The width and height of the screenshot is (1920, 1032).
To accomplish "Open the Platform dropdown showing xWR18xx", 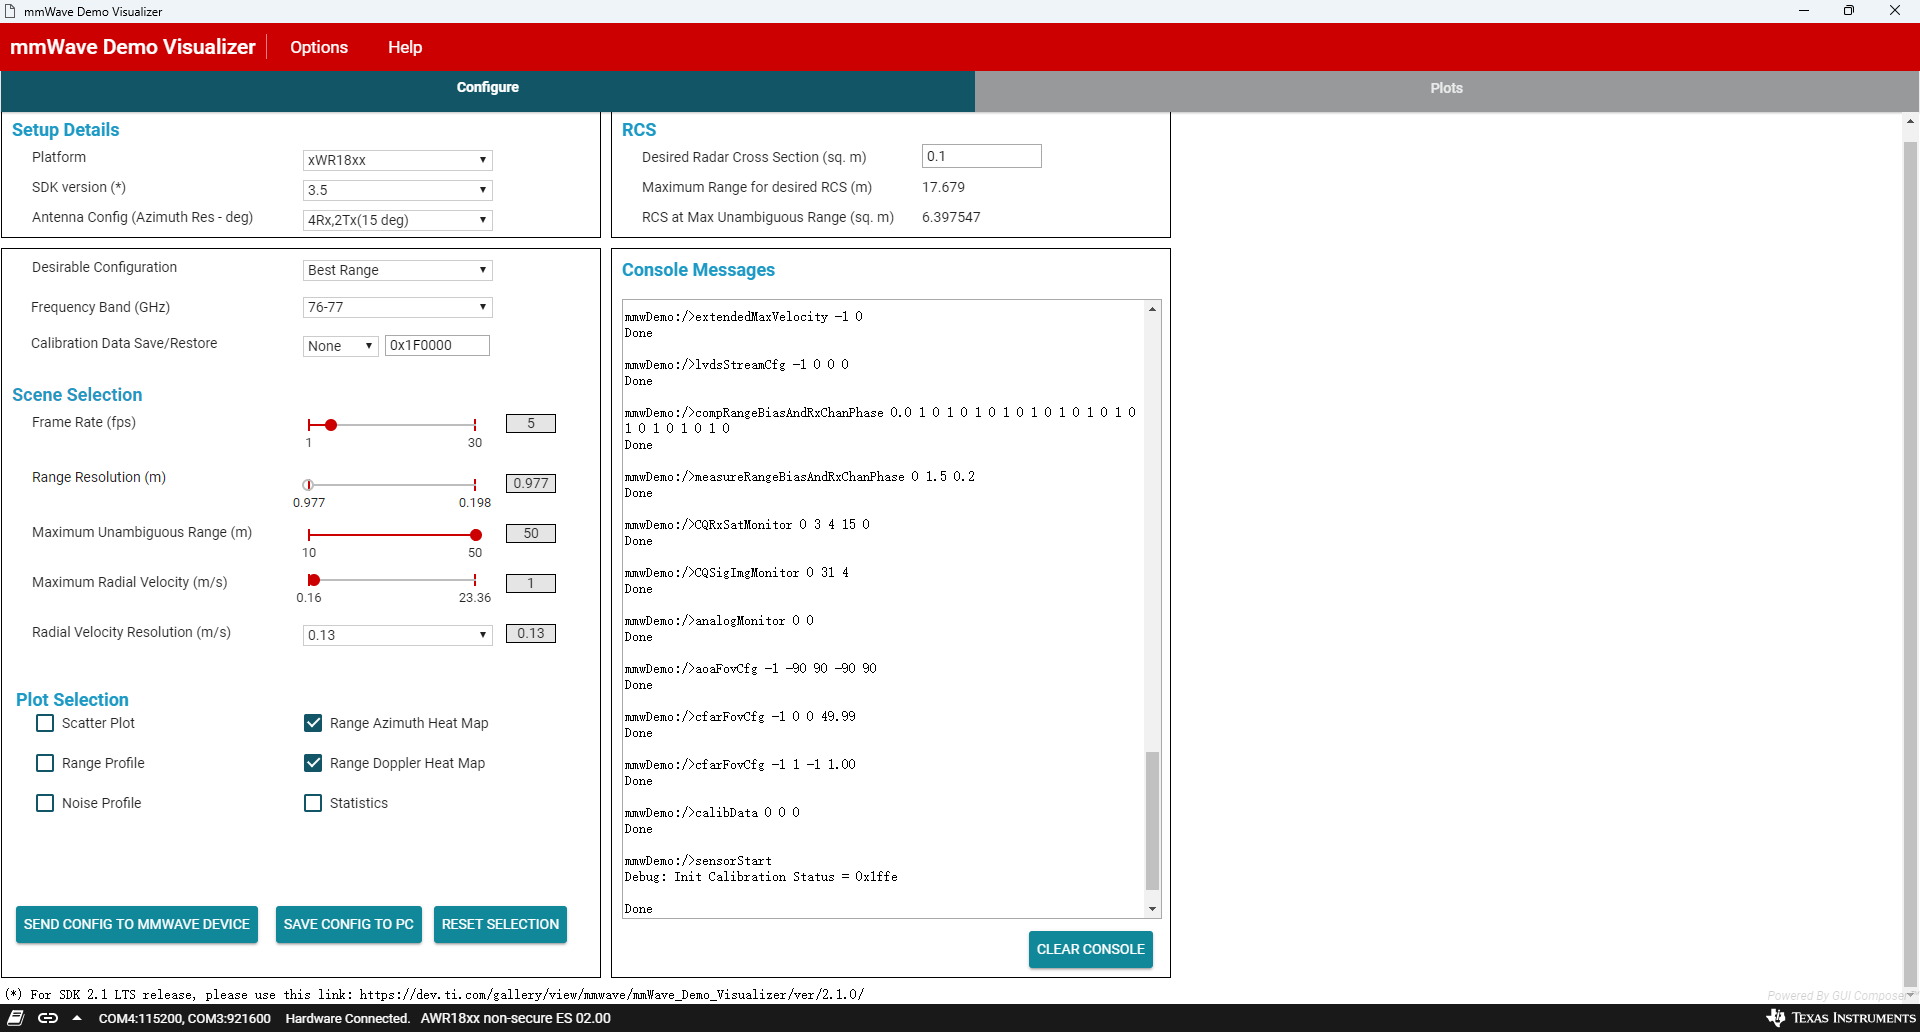I will tap(398, 160).
